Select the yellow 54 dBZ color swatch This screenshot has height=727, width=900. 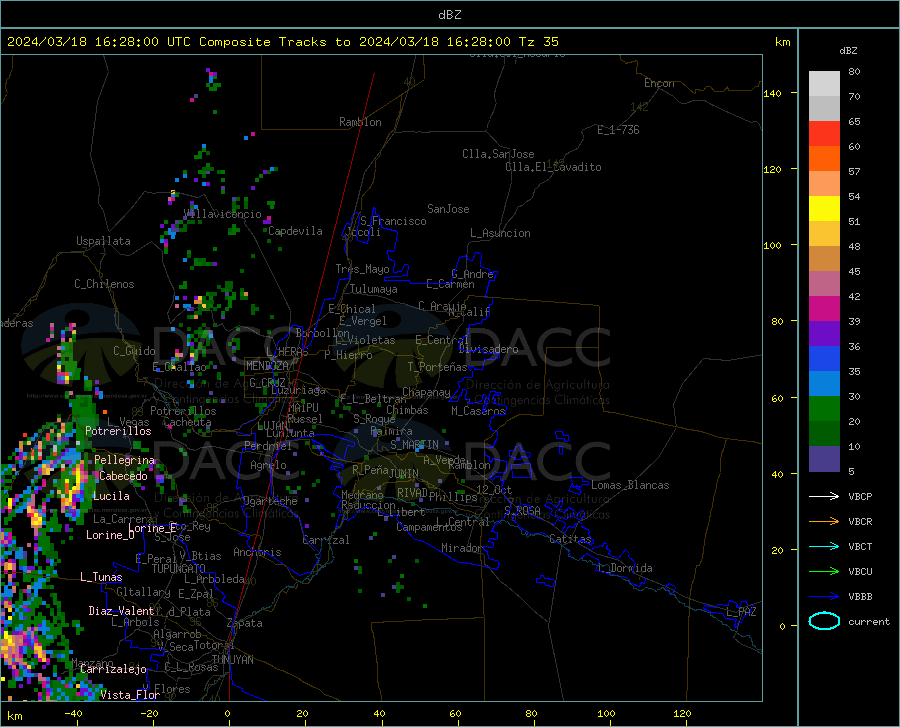point(824,209)
